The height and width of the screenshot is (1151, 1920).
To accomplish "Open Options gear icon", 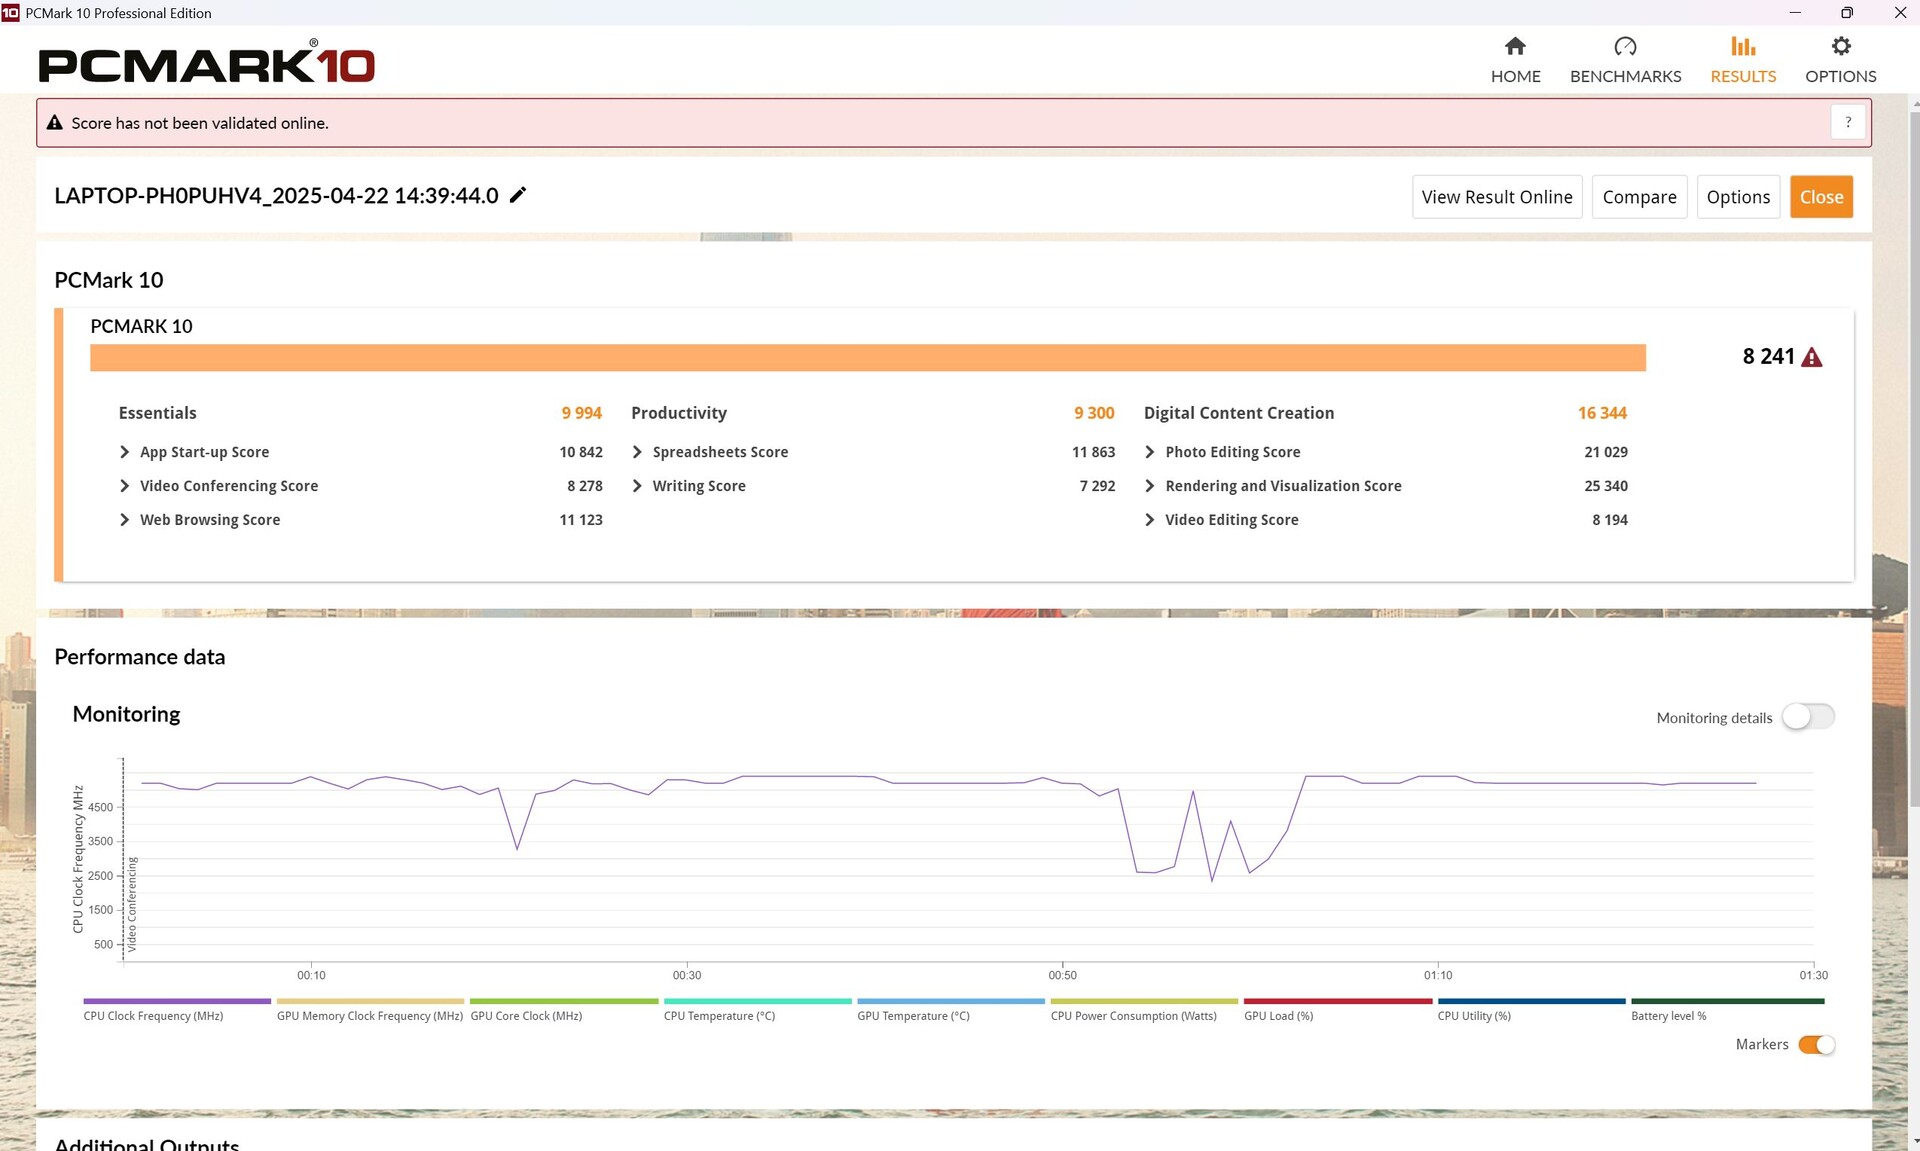I will tap(1840, 47).
